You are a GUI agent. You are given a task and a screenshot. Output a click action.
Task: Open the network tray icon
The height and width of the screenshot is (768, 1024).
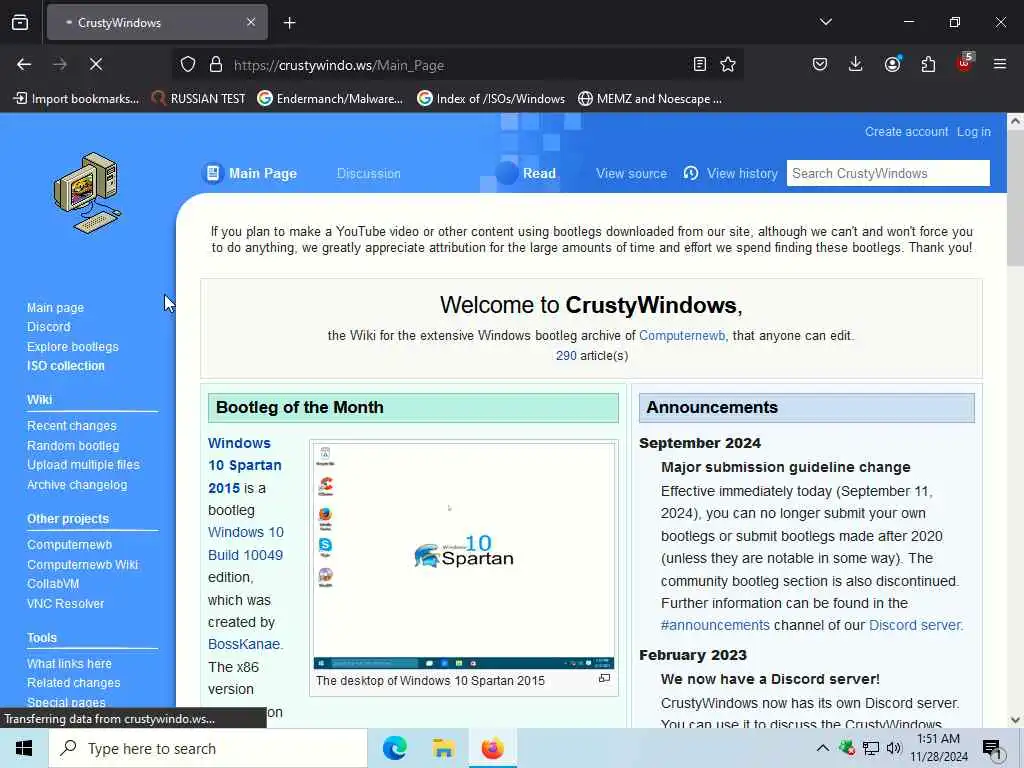click(871, 748)
